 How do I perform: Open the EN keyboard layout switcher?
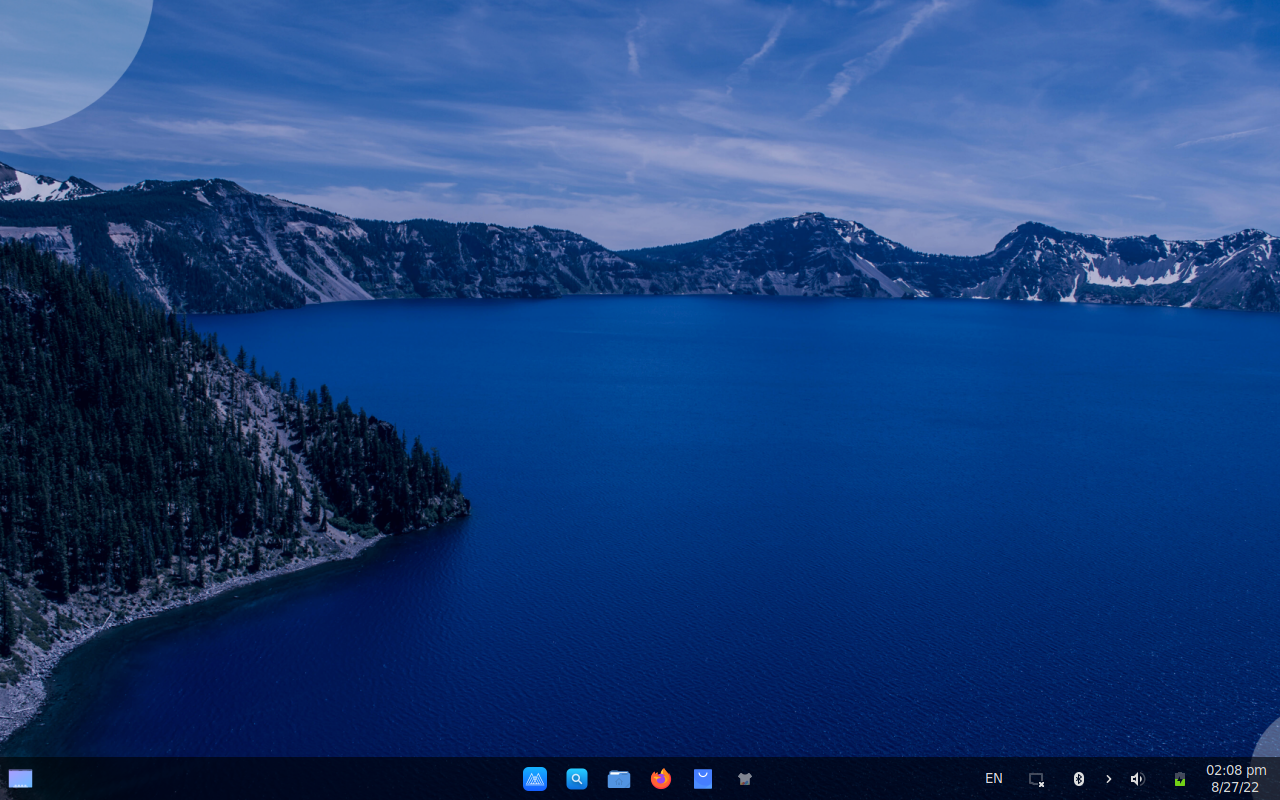coord(993,778)
